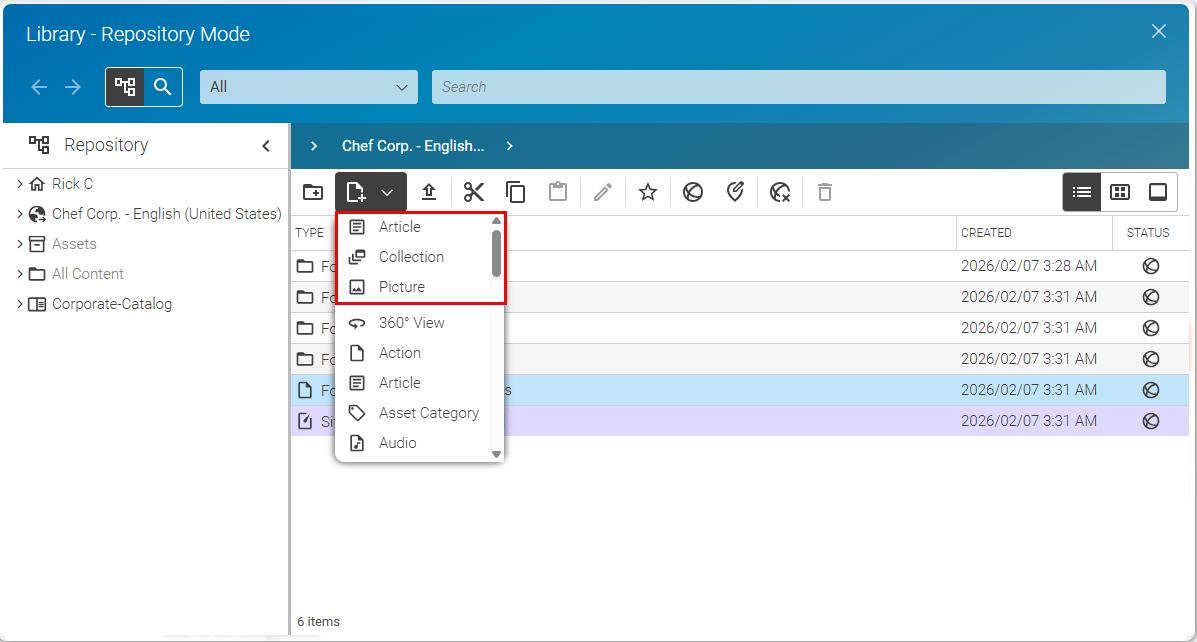The width and height of the screenshot is (1197, 642).
Task: Copy the selected content item
Action: (514, 191)
